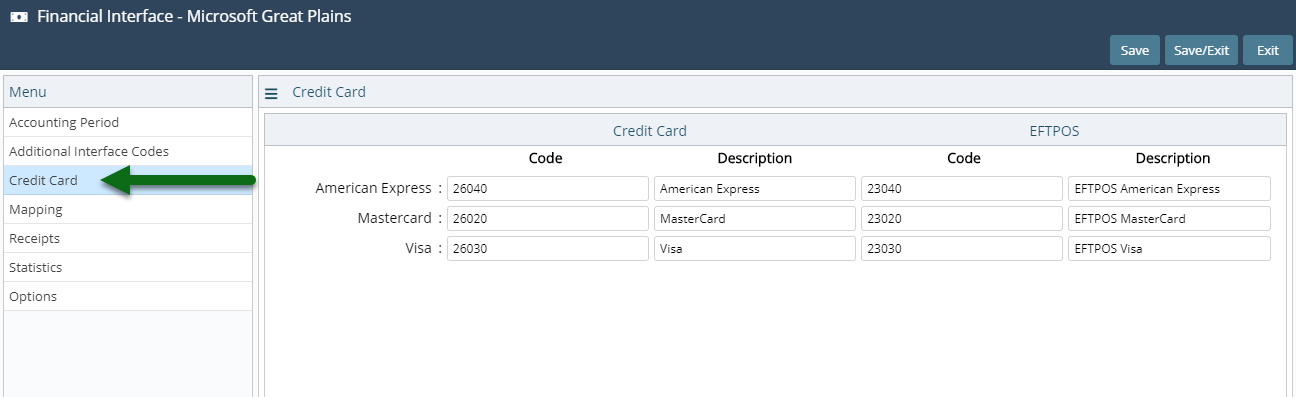The image size is (1296, 397).
Task: Click American Express EFTPOS code field 23040
Action: click(x=962, y=188)
